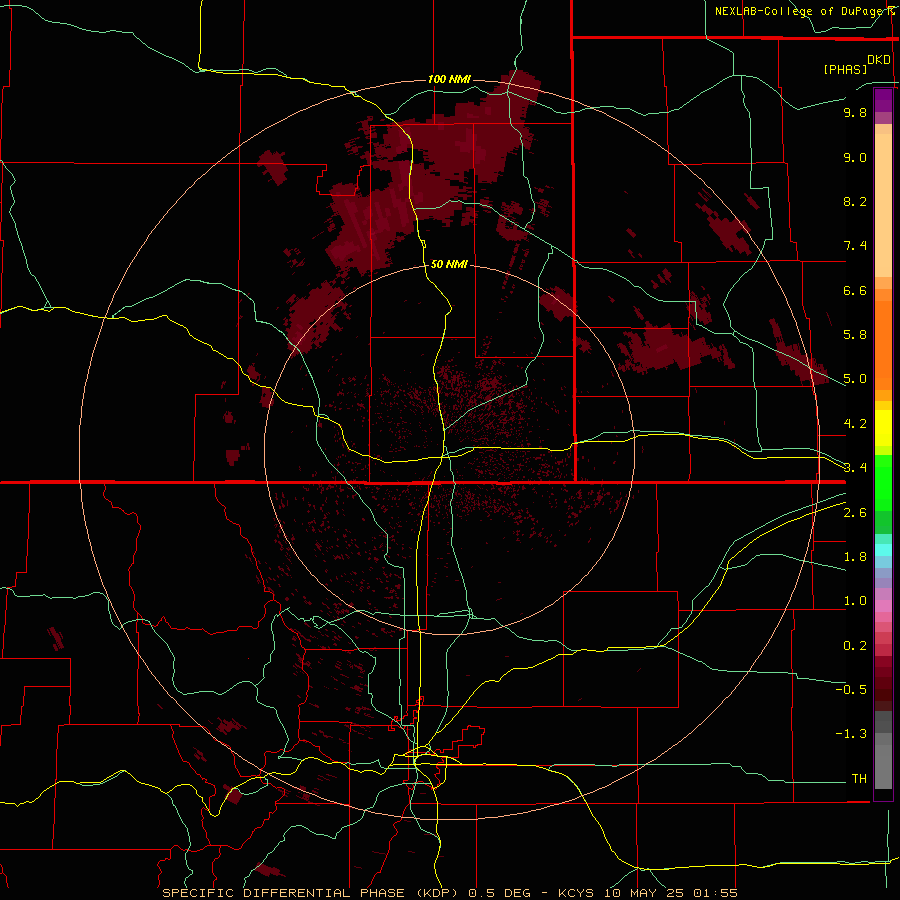The height and width of the screenshot is (900, 900).
Task: Click the 2.6 value on color scale
Action: tap(855, 513)
